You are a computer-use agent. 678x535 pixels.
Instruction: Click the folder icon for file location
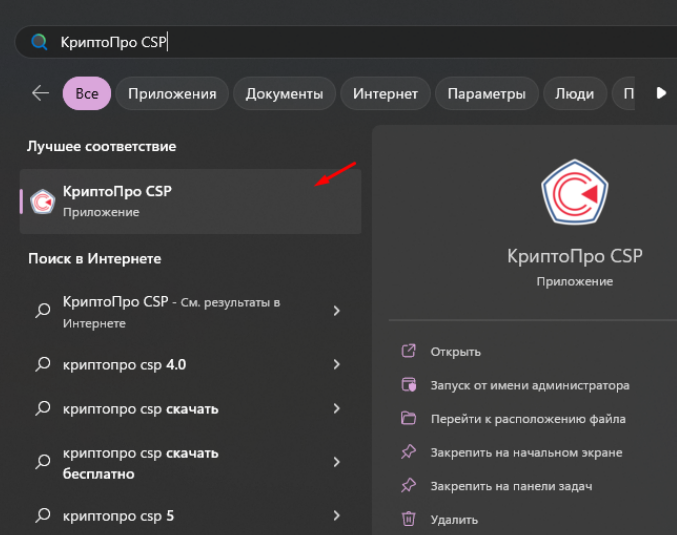coord(409,418)
